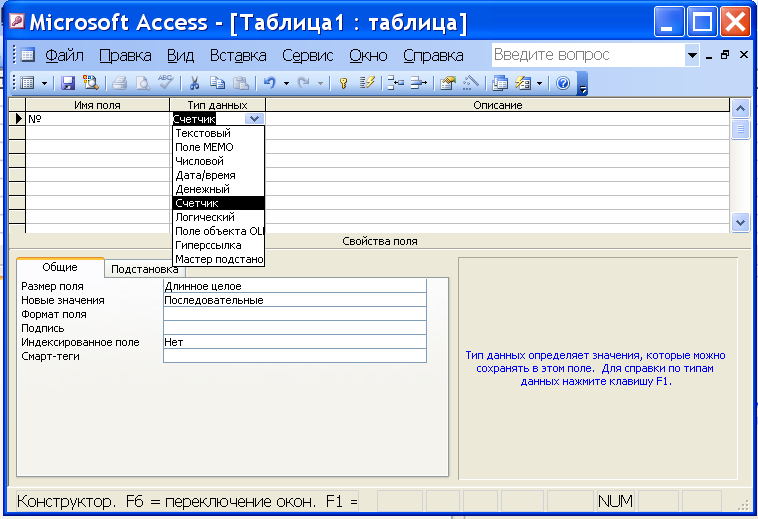Click the grid scrollbar up arrow

click(741, 108)
